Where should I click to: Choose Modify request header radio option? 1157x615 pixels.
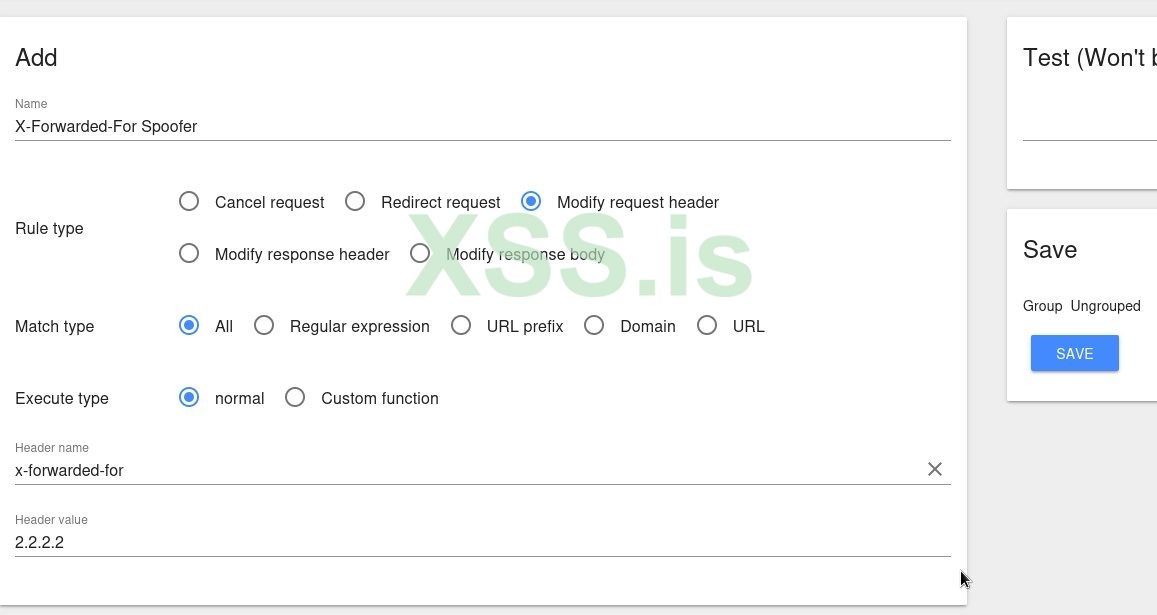[x=531, y=202]
